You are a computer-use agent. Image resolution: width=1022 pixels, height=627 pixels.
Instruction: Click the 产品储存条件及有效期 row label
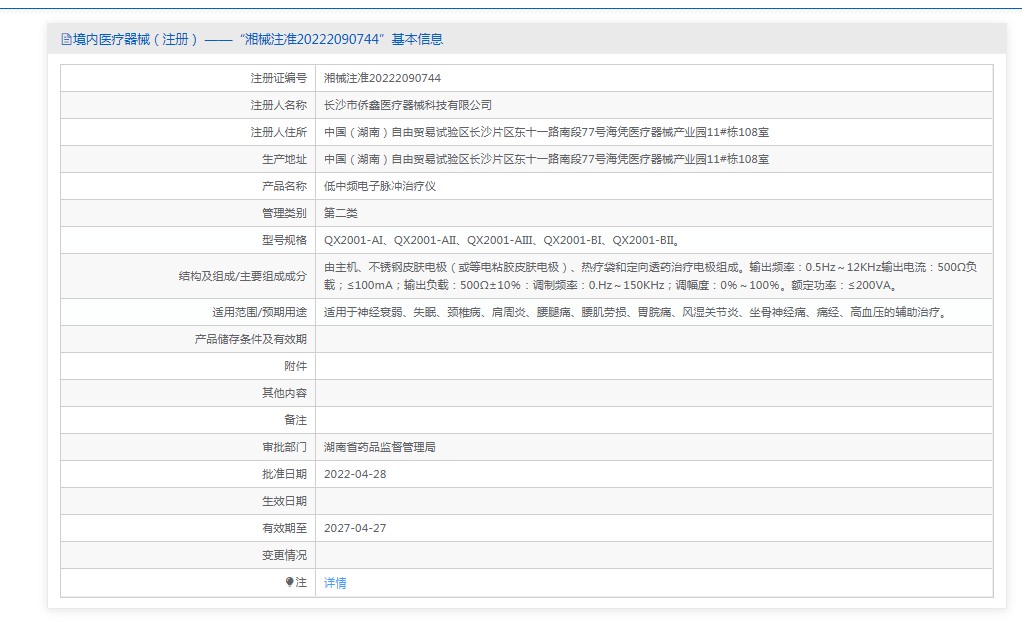pyautogui.click(x=250, y=339)
